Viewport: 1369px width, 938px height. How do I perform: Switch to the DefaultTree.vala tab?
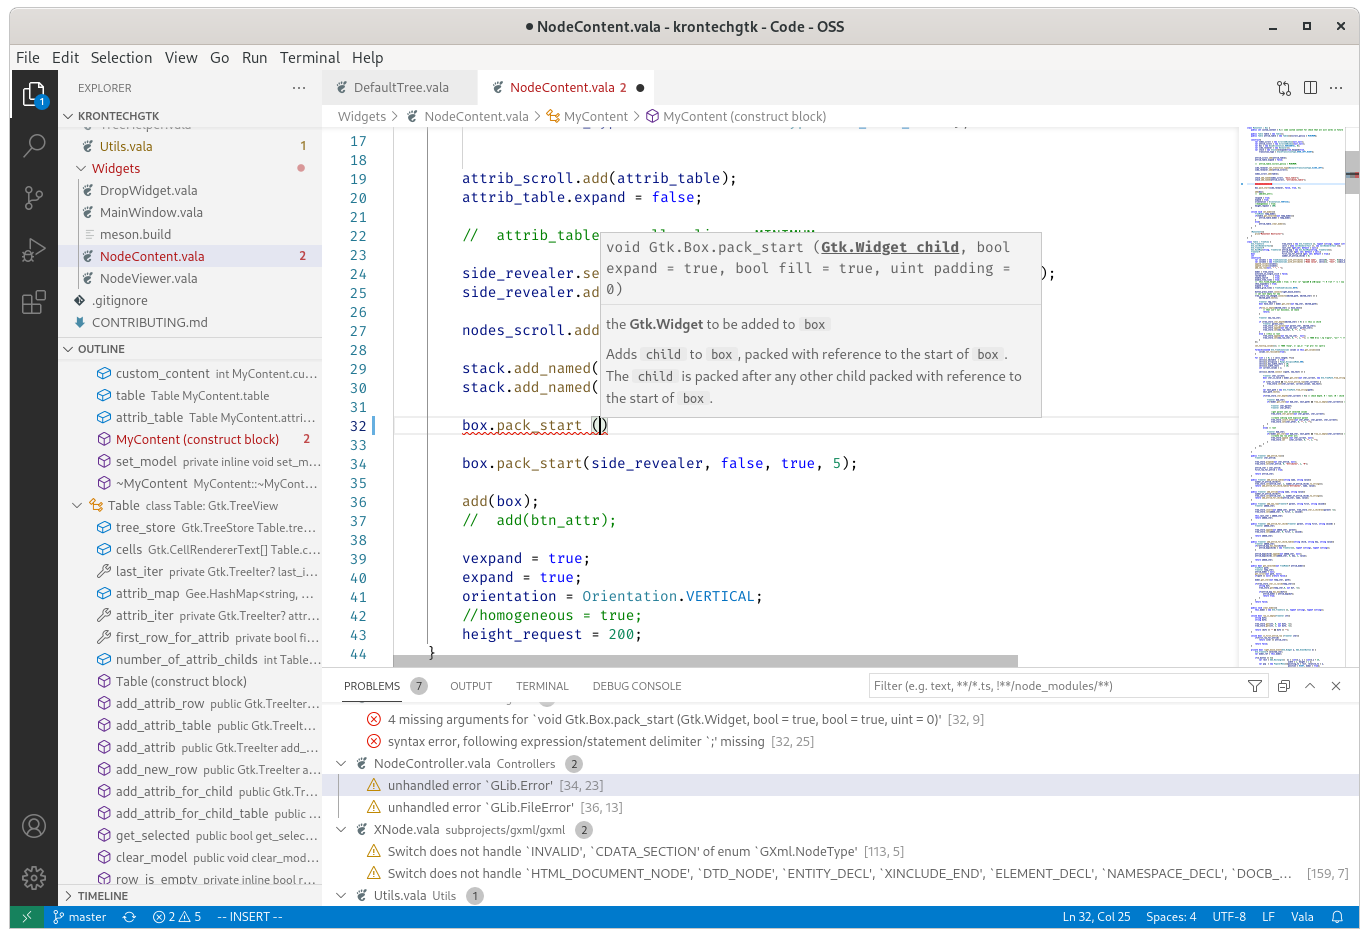400,88
